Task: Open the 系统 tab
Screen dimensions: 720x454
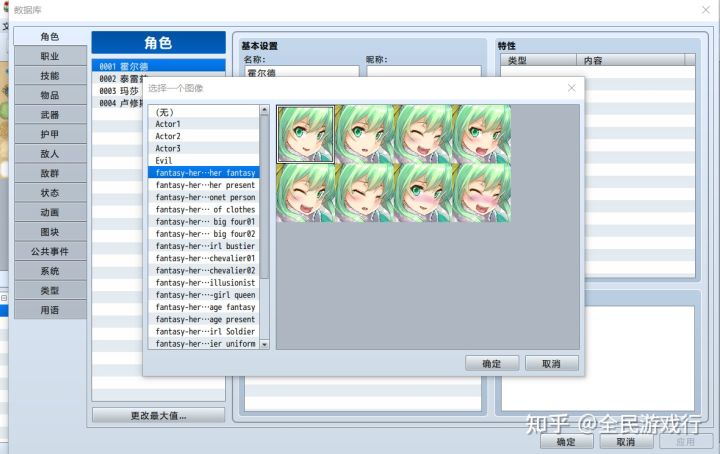Action: coord(50,271)
